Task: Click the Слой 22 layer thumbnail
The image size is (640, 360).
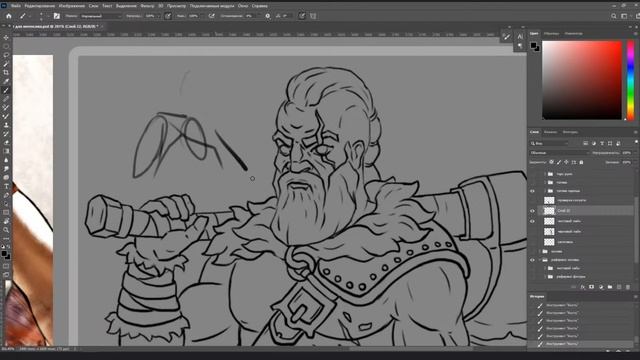Action: pyautogui.click(x=549, y=211)
